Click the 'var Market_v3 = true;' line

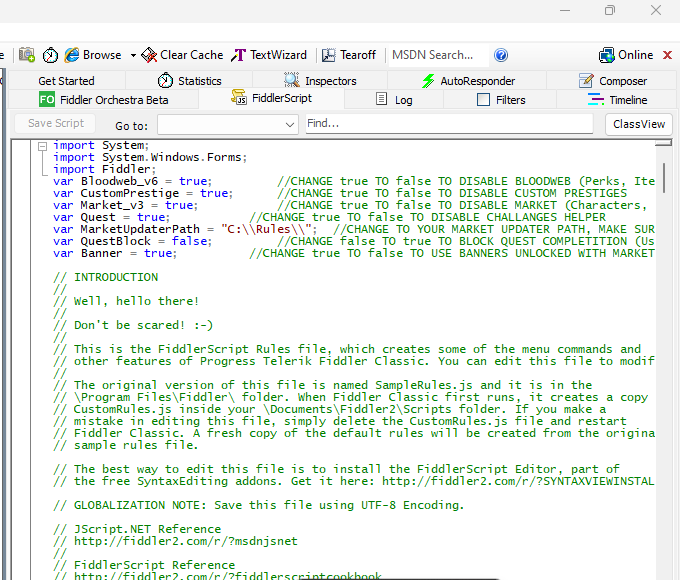point(125,205)
